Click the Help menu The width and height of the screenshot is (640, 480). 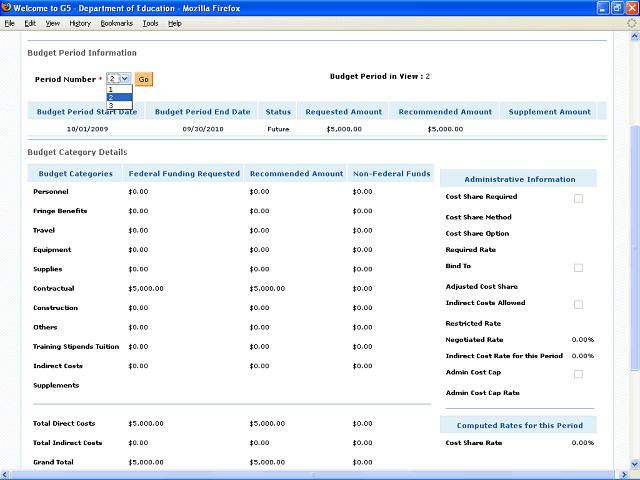point(175,23)
